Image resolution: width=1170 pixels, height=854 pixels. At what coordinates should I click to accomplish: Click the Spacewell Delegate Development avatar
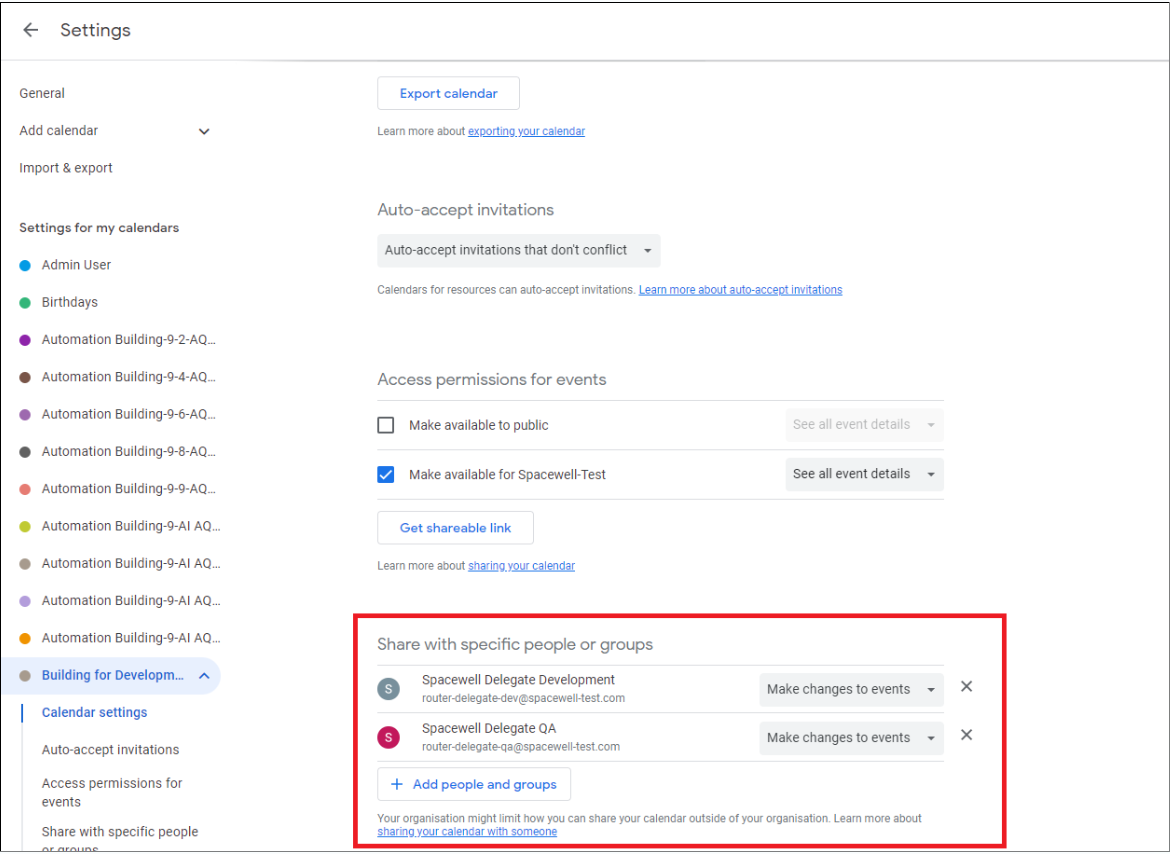click(389, 689)
